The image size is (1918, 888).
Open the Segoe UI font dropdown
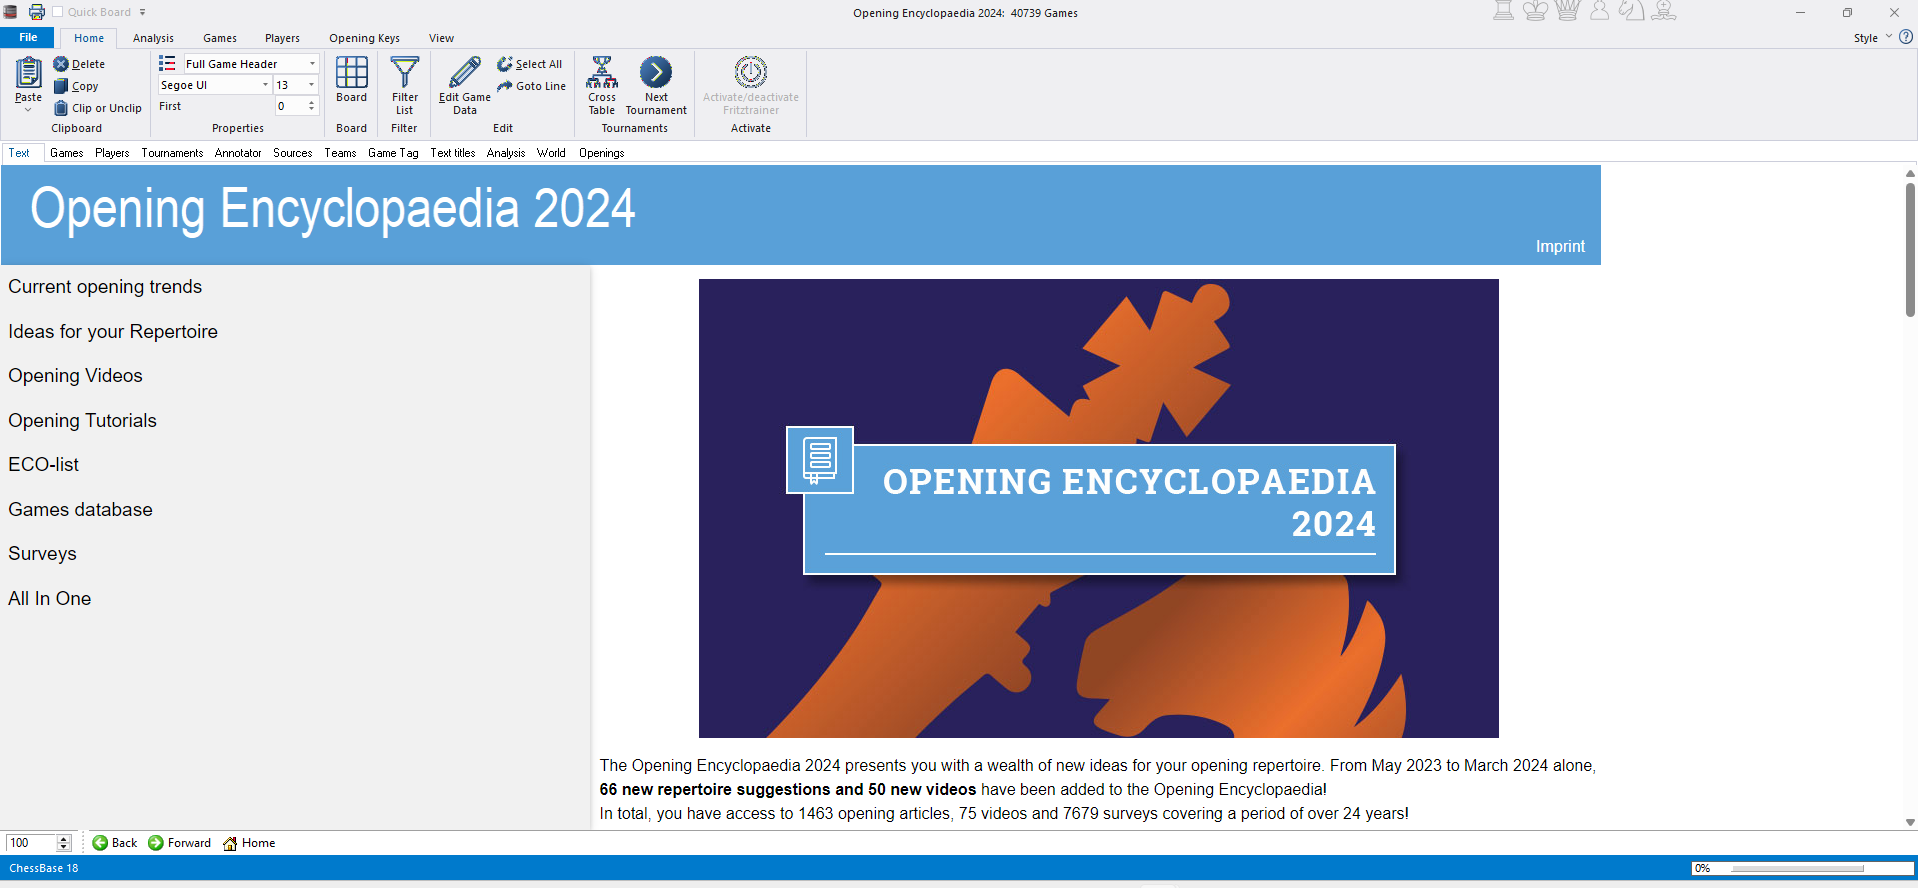tap(265, 85)
